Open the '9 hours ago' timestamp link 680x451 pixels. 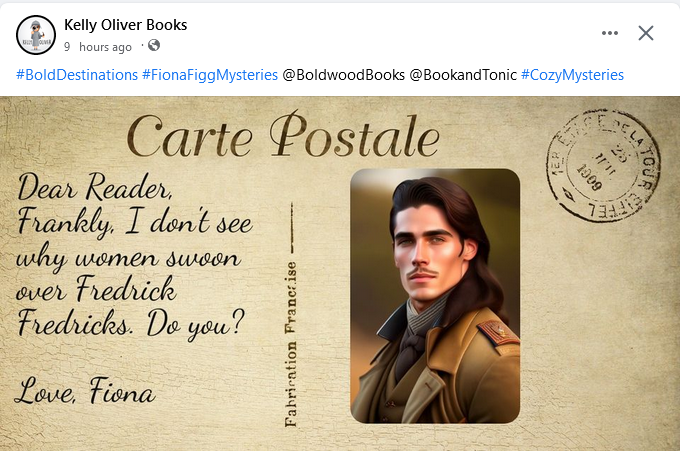click(98, 47)
